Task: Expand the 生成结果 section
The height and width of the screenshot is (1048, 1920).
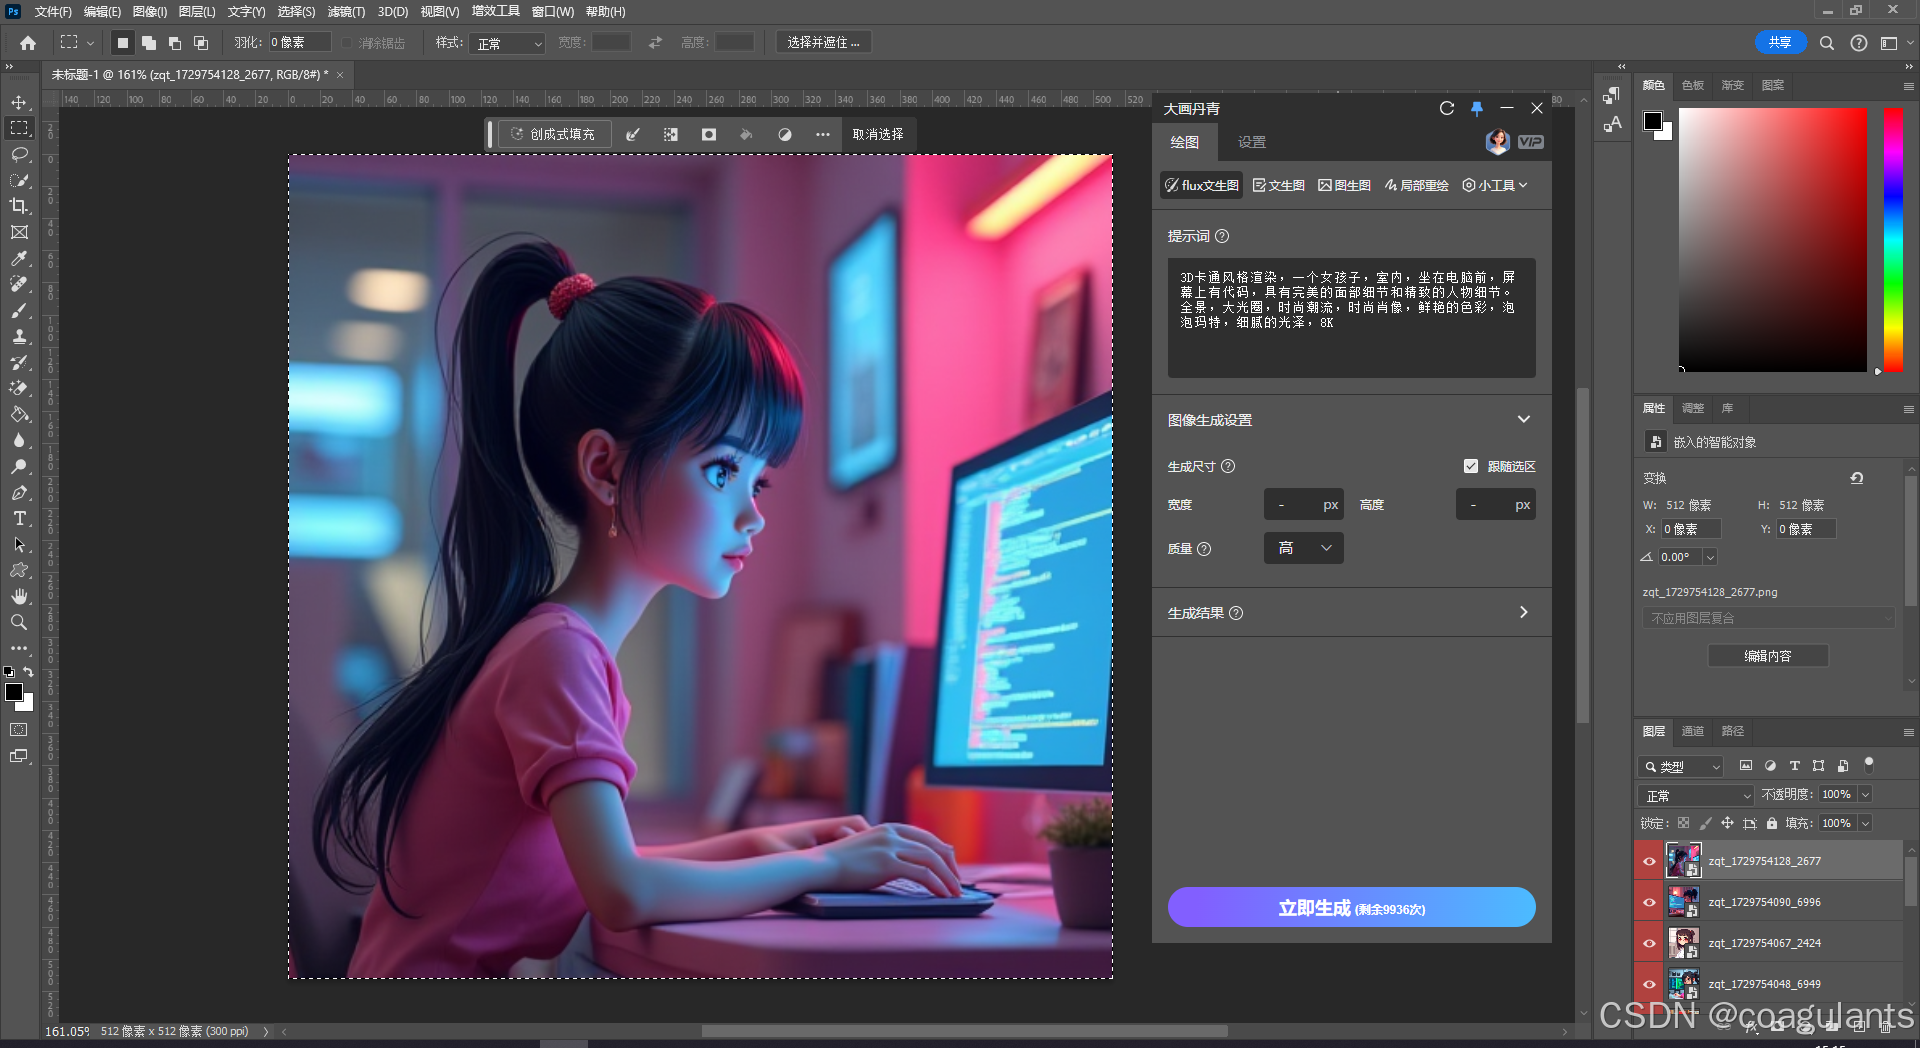Action: 1523,612
